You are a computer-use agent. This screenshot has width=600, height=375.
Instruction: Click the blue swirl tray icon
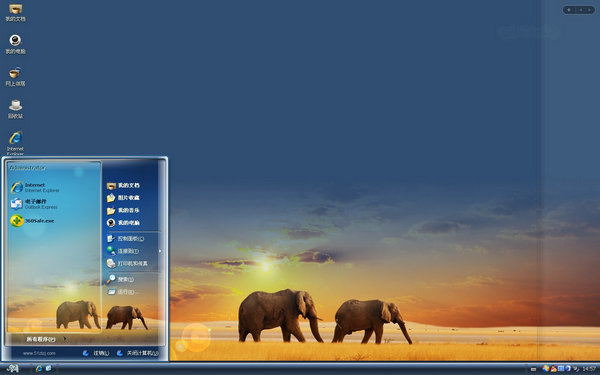[568, 368]
